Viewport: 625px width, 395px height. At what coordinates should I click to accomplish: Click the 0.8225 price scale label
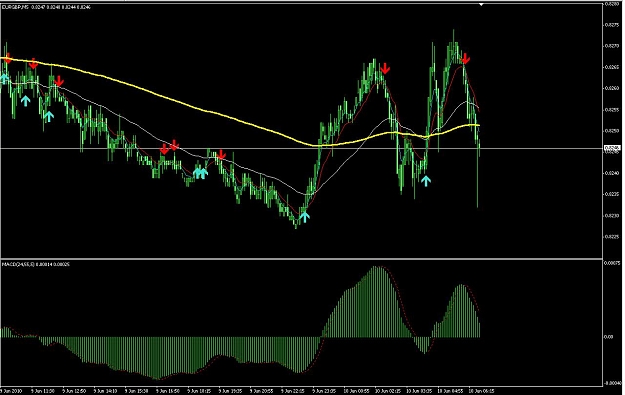pos(612,236)
